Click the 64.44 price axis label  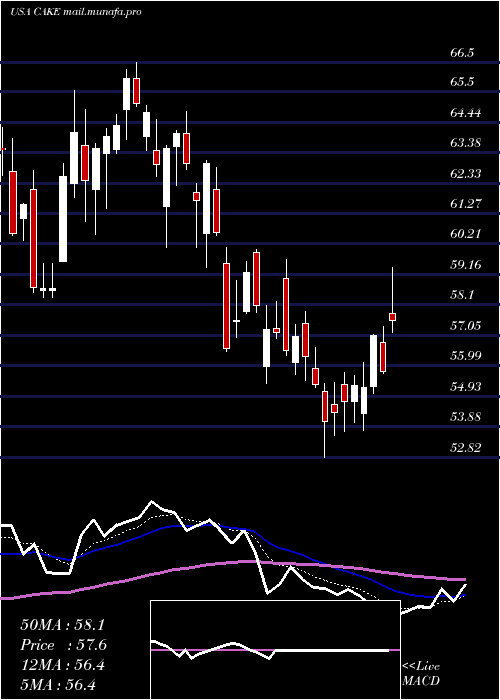(466, 113)
